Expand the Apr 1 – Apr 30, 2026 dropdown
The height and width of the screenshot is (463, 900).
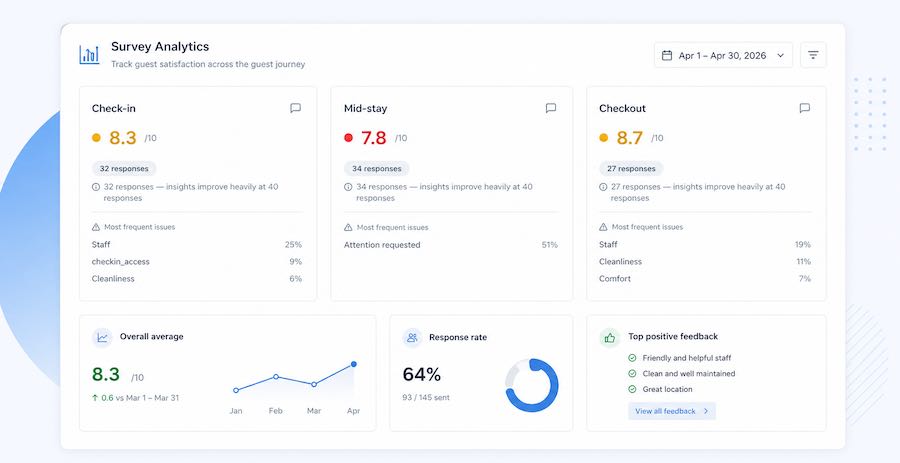[x=723, y=55]
